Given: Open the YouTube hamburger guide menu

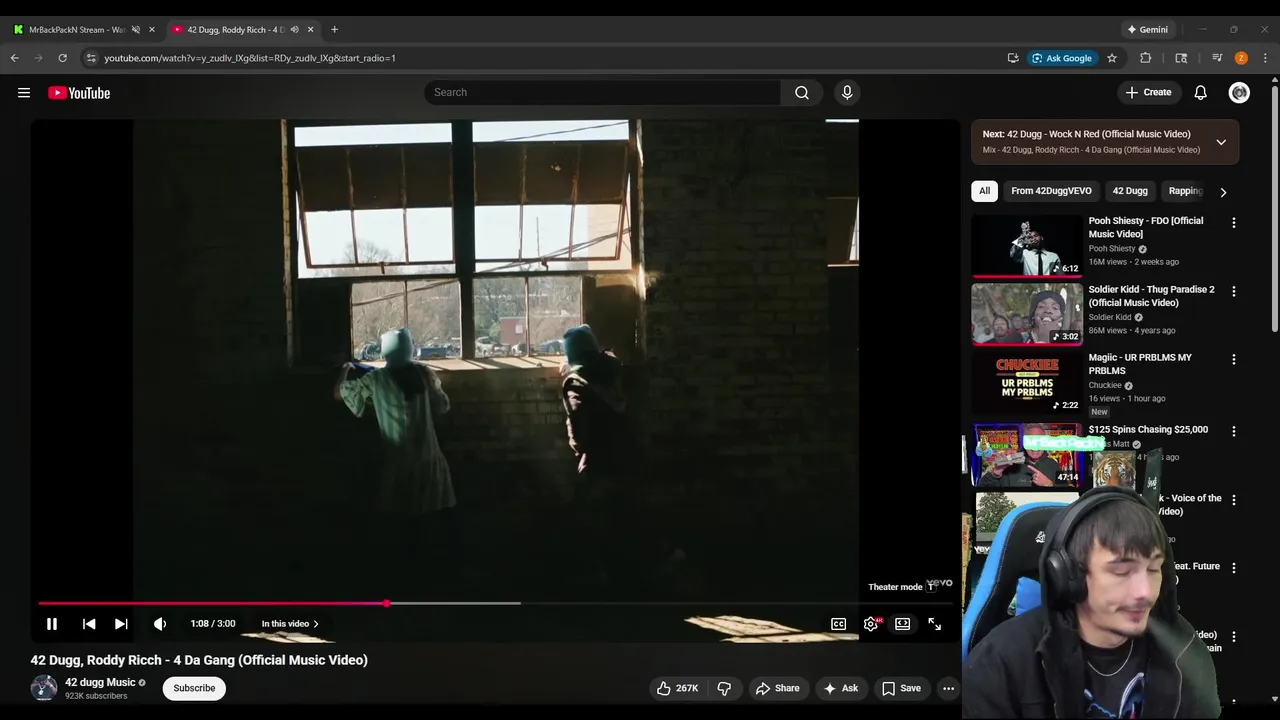Looking at the screenshot, I should click(x=24, y=93).
